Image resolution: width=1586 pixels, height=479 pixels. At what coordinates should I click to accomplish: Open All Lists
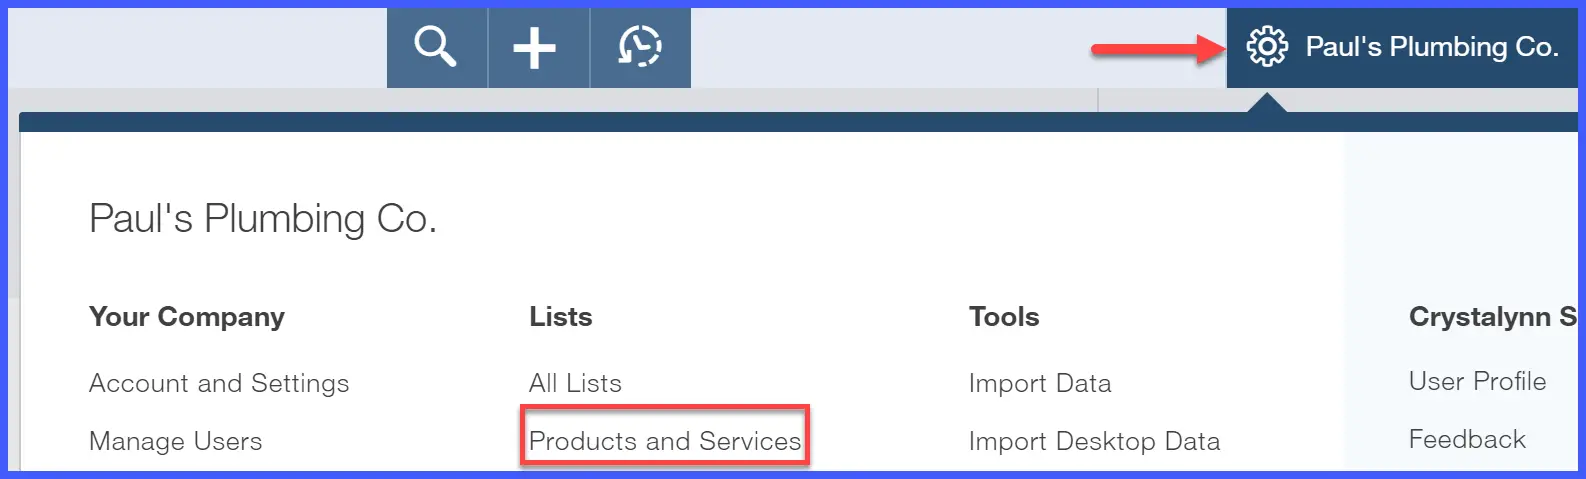click(575, 383)
